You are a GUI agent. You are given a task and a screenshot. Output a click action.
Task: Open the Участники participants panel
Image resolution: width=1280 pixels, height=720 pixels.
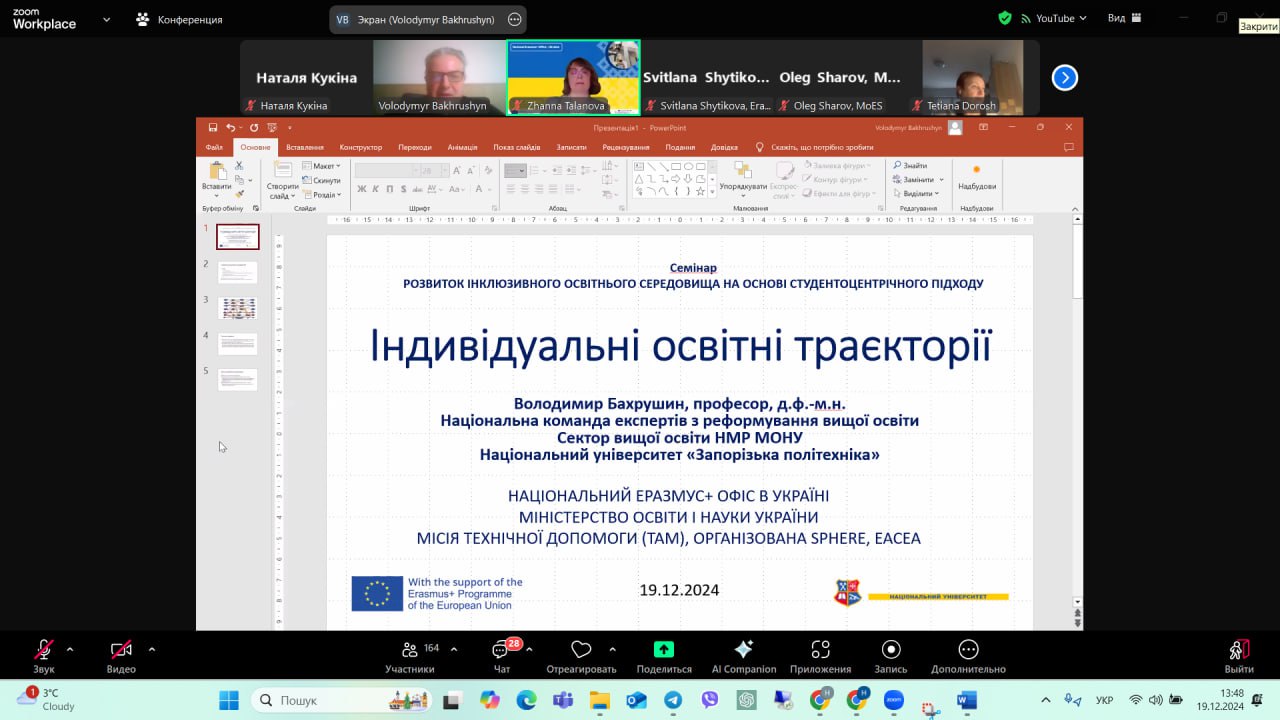[x=410, y=651]
